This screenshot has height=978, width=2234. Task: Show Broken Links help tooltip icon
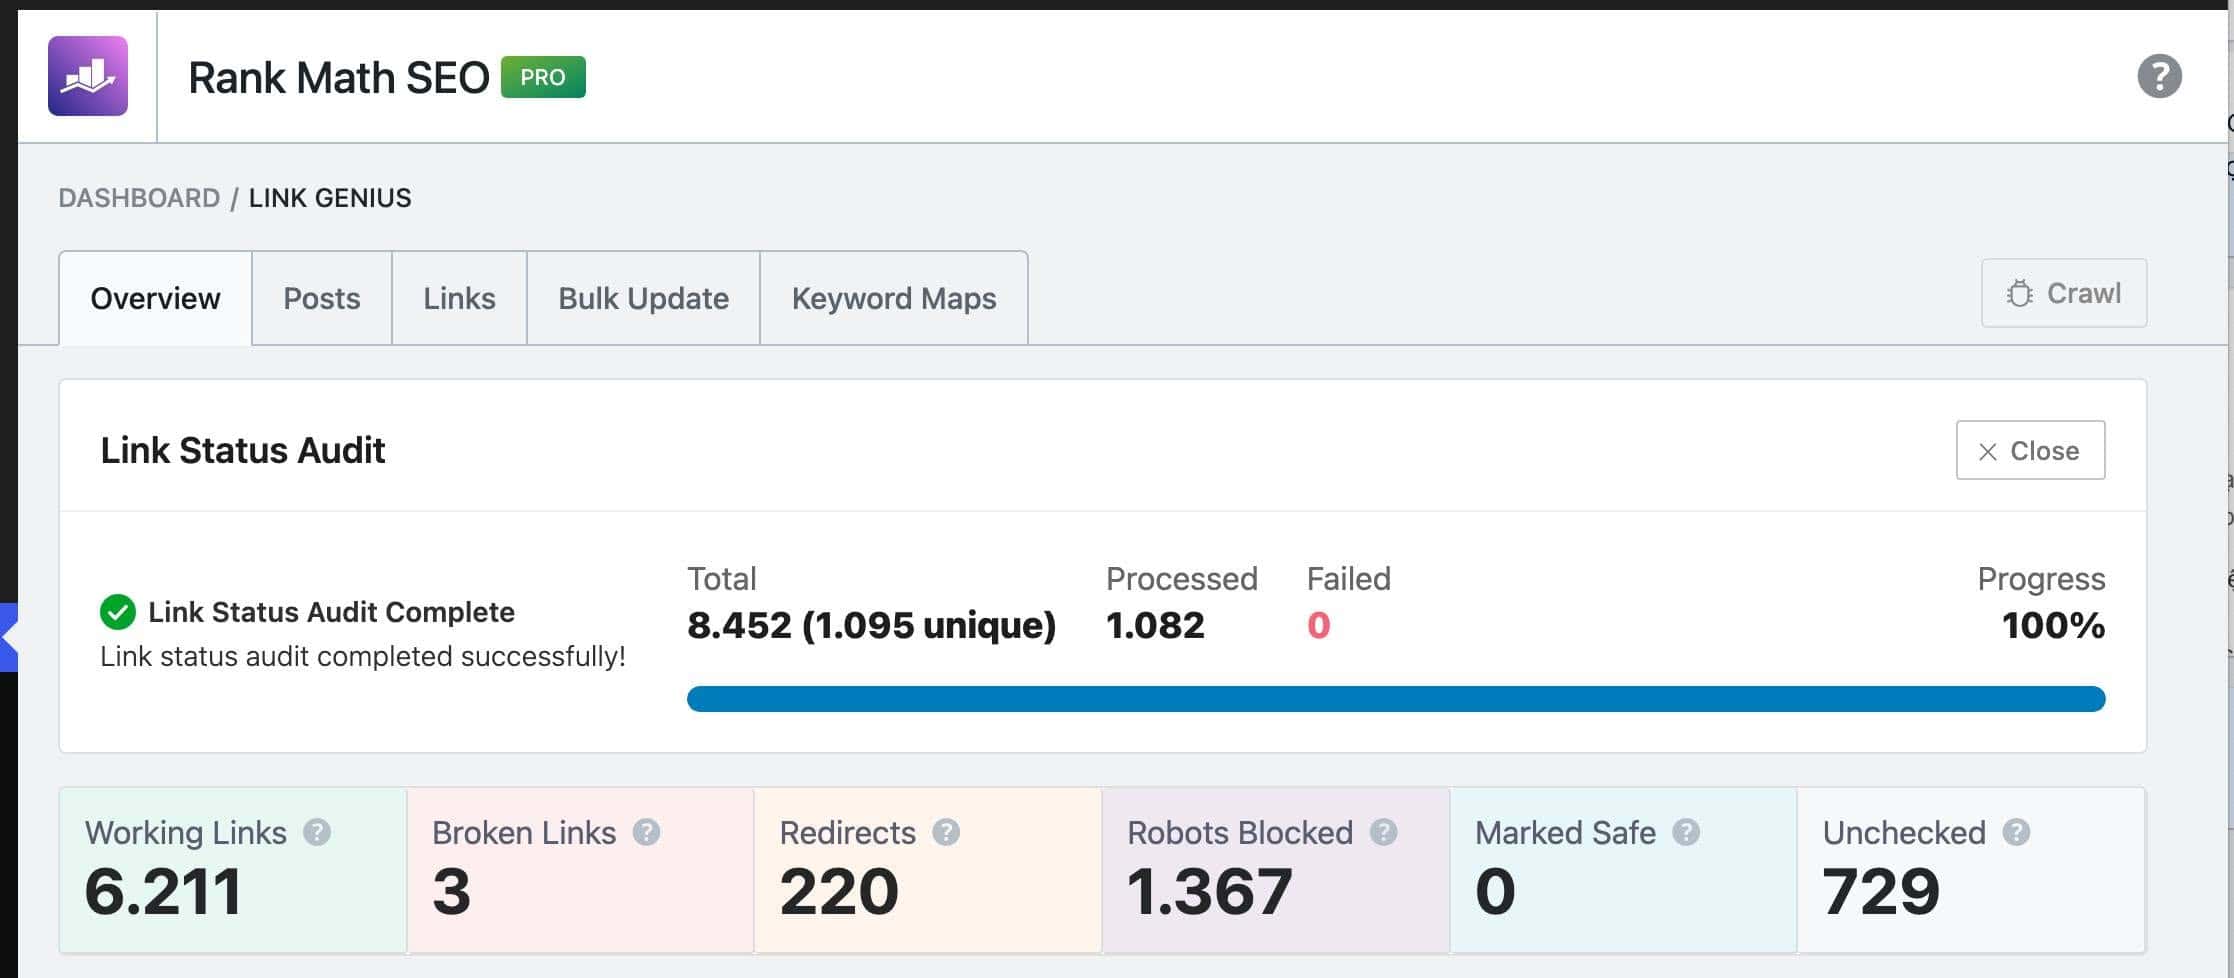coord(646,832)
